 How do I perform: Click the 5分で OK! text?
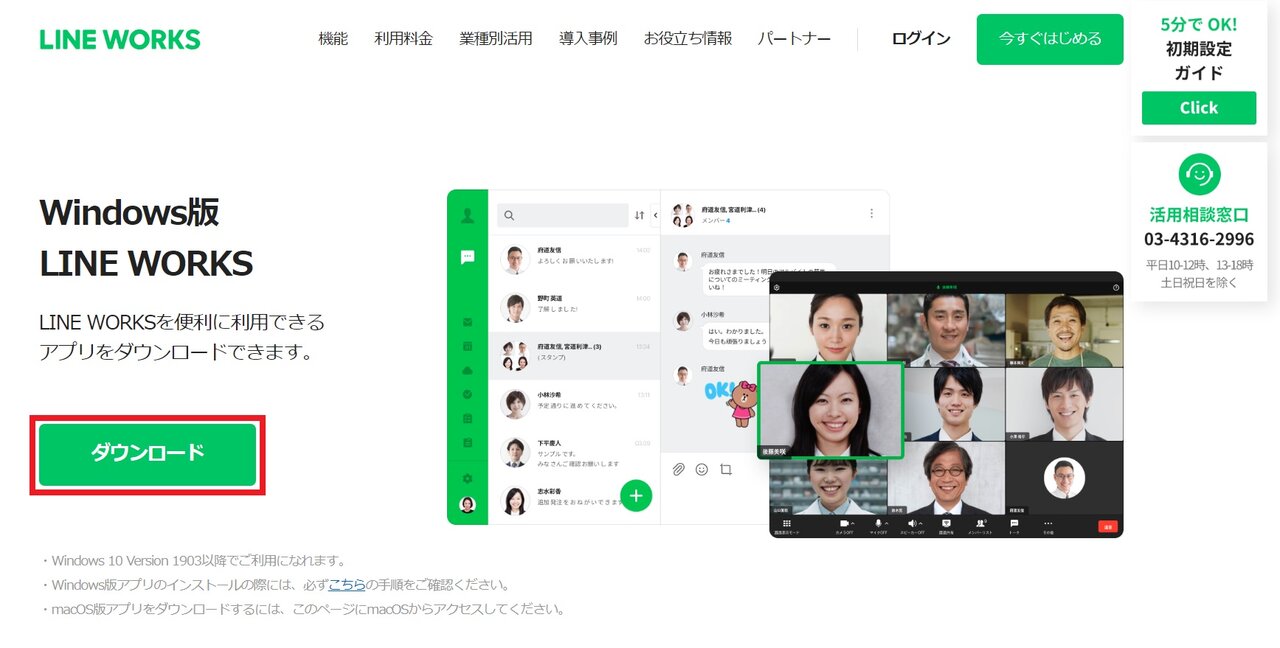(1199, 24)
